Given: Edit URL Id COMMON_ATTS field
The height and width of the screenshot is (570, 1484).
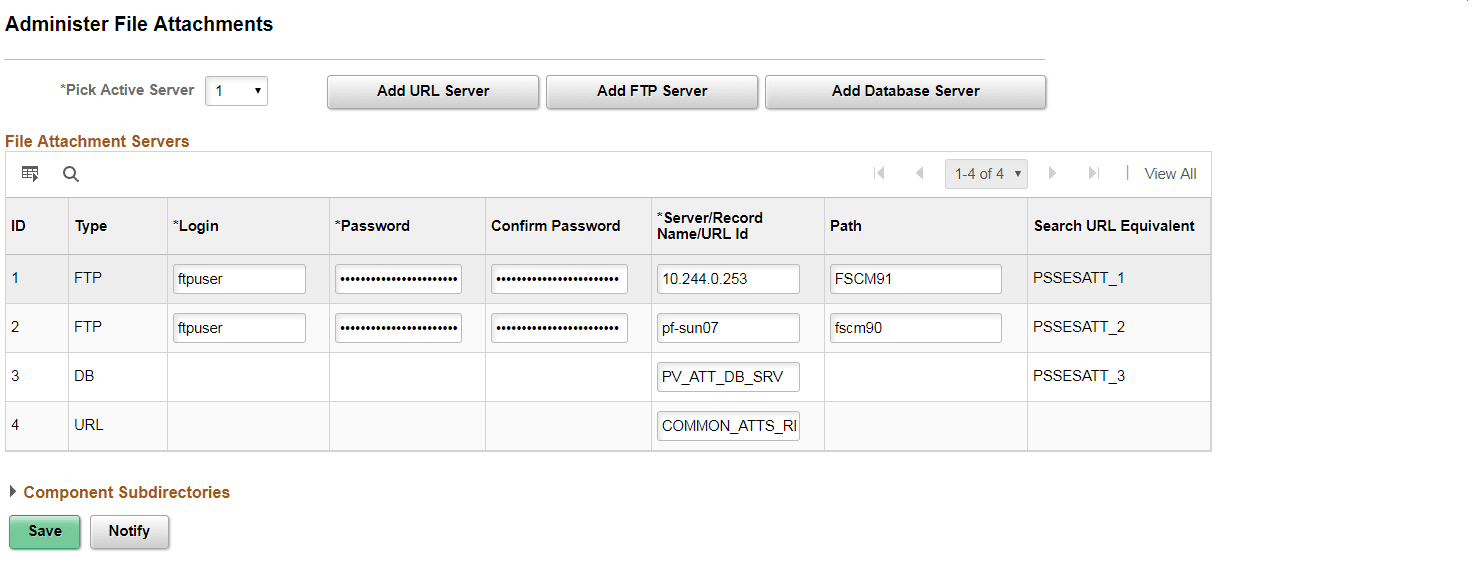Looking at the screenshot, I should point(728,426).
